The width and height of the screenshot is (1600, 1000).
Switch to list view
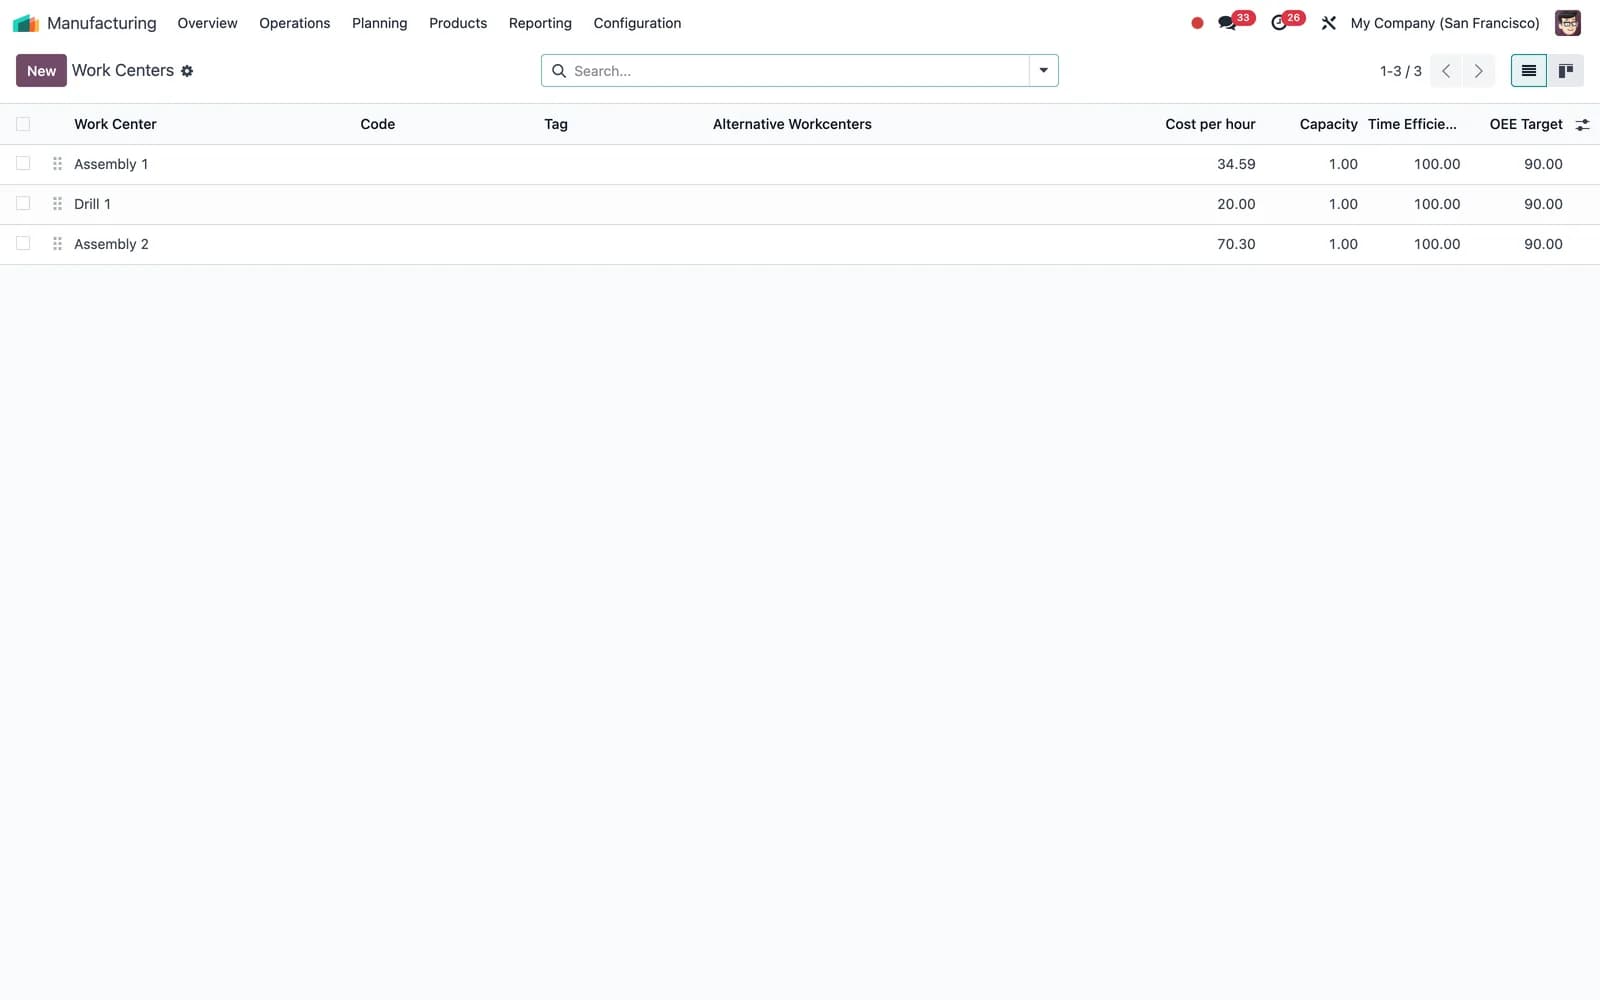pyautogui.click(x=1529, y=71)
